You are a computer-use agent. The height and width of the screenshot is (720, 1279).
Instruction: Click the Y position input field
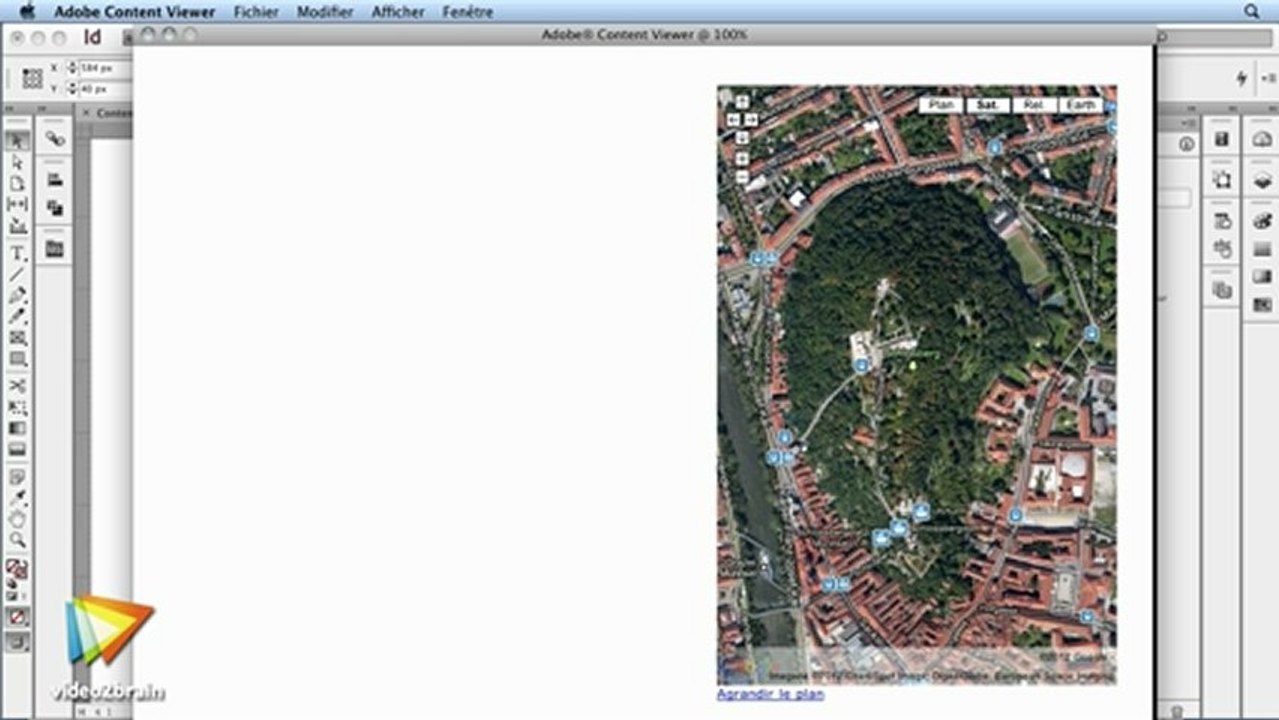[104, 89]
